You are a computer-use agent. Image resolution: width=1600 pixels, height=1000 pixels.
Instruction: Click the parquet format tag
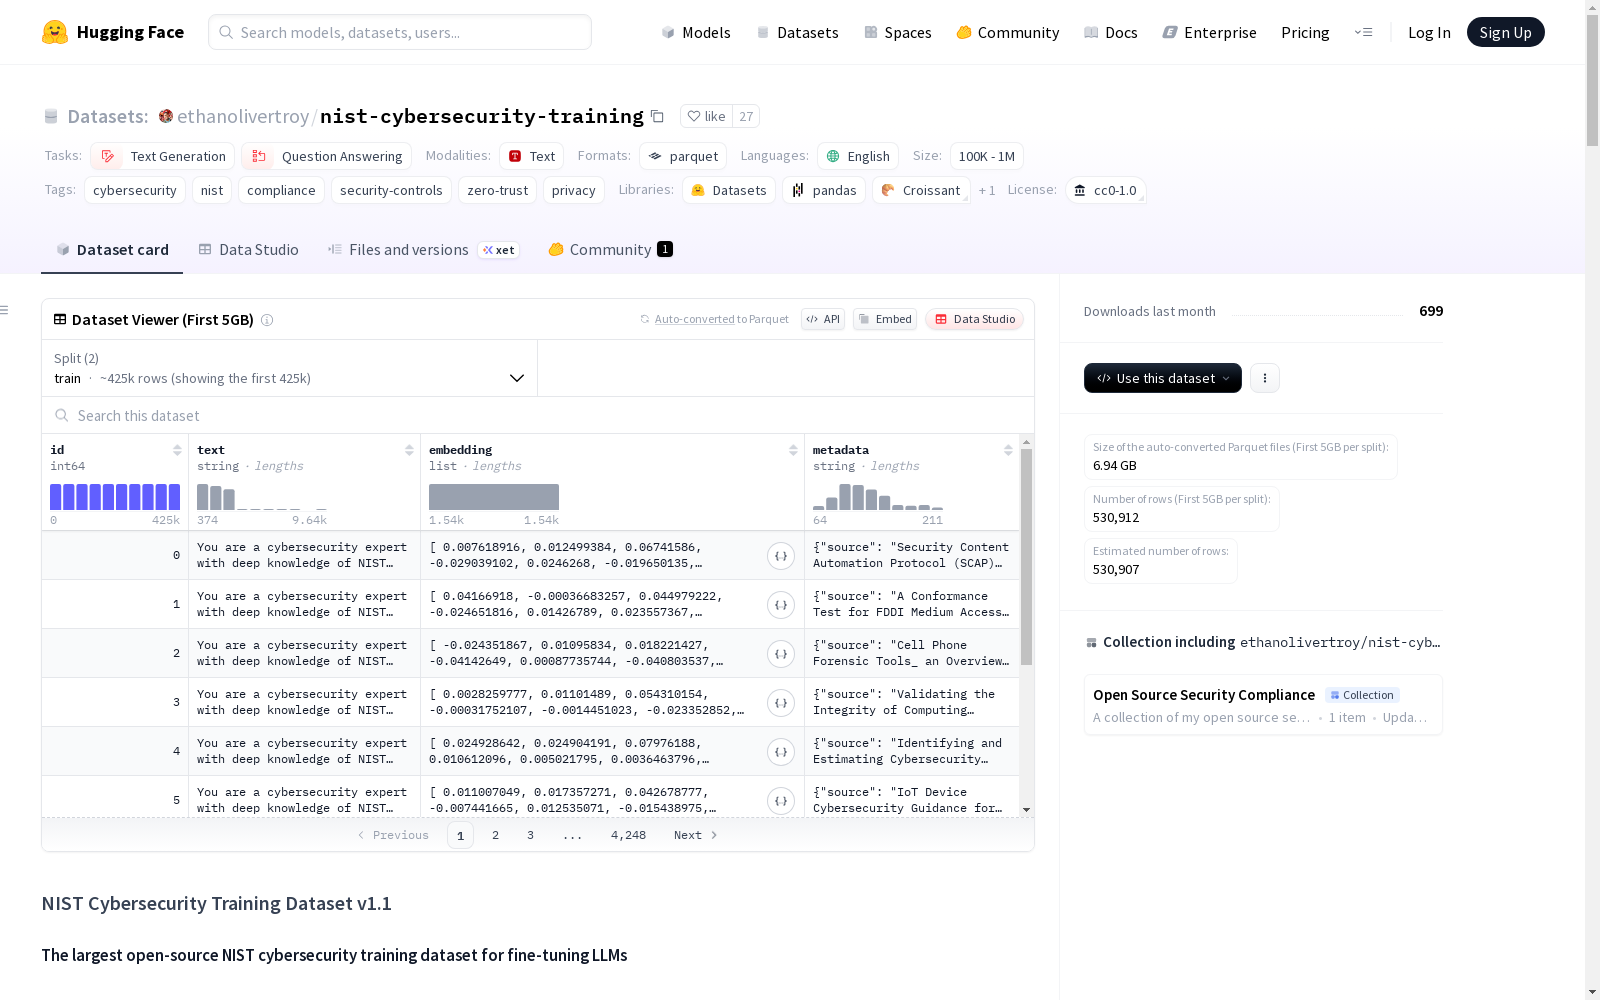click(x=683, y=156)
